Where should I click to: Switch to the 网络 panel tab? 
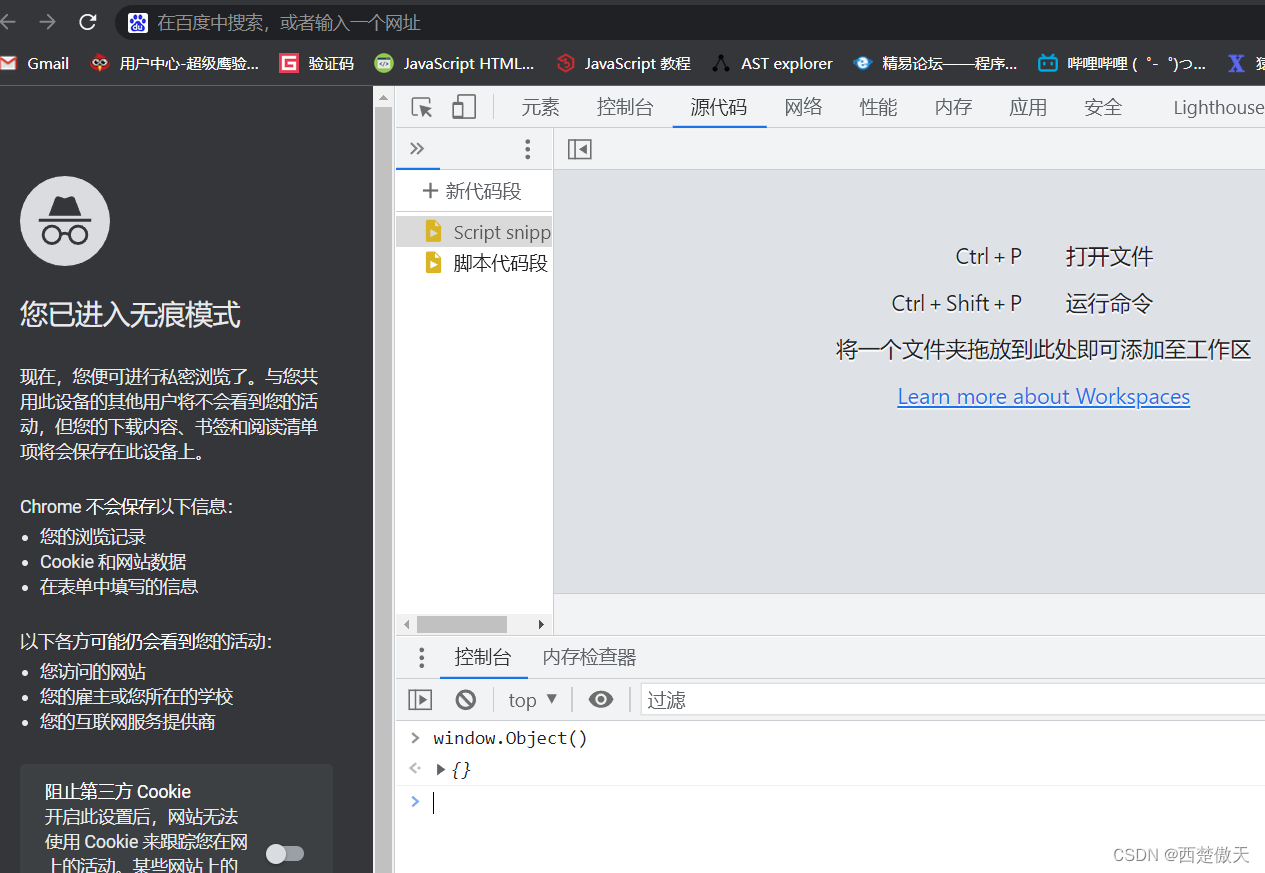pyautogui.click(x=803, y=106)
